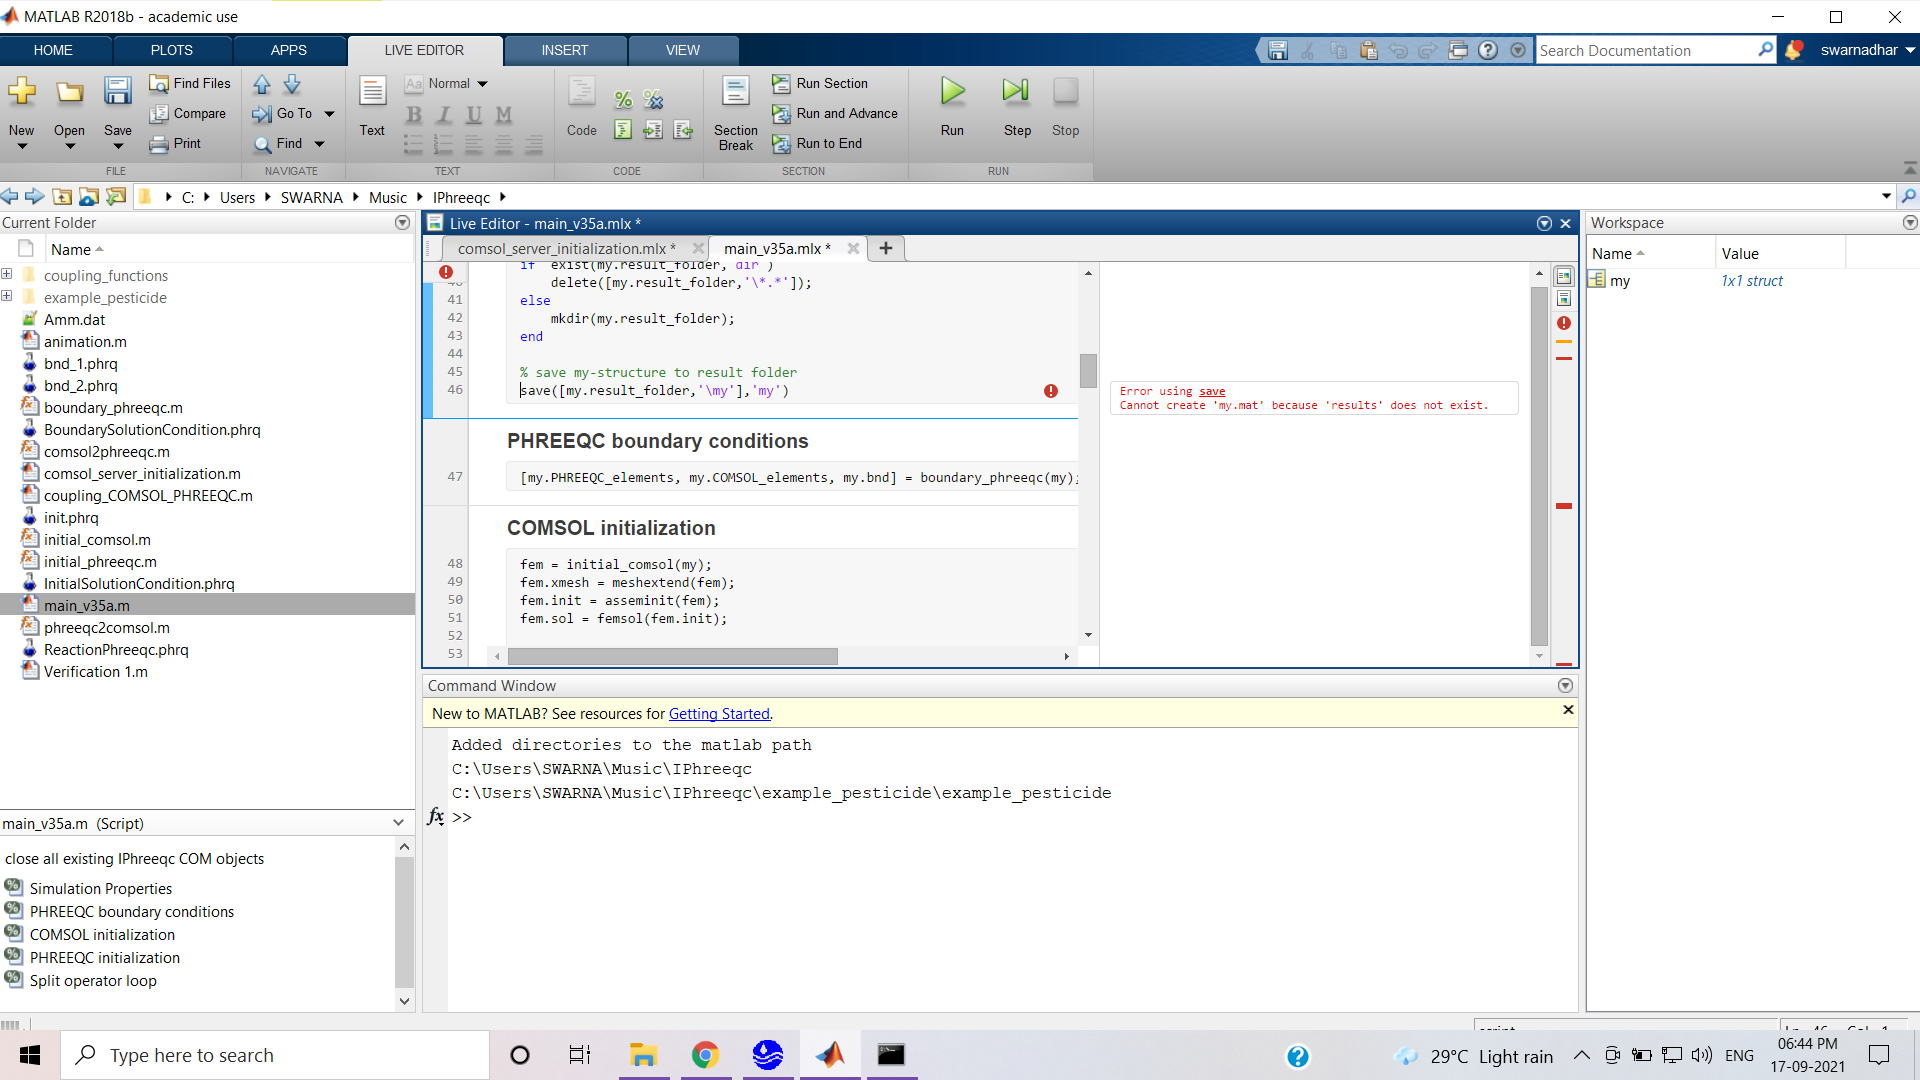This screenshot has height=1080, width=1920.
Task: Open the comsol_server_initialization.mlx tab
Action: 561,249
